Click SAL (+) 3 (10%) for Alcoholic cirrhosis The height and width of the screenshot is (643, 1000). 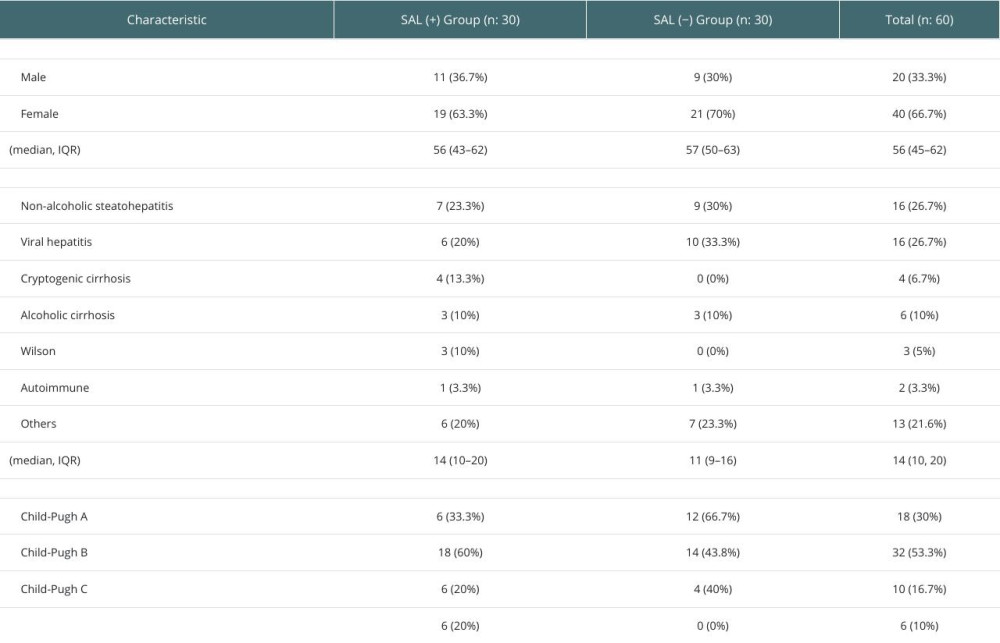pos(460,315)
